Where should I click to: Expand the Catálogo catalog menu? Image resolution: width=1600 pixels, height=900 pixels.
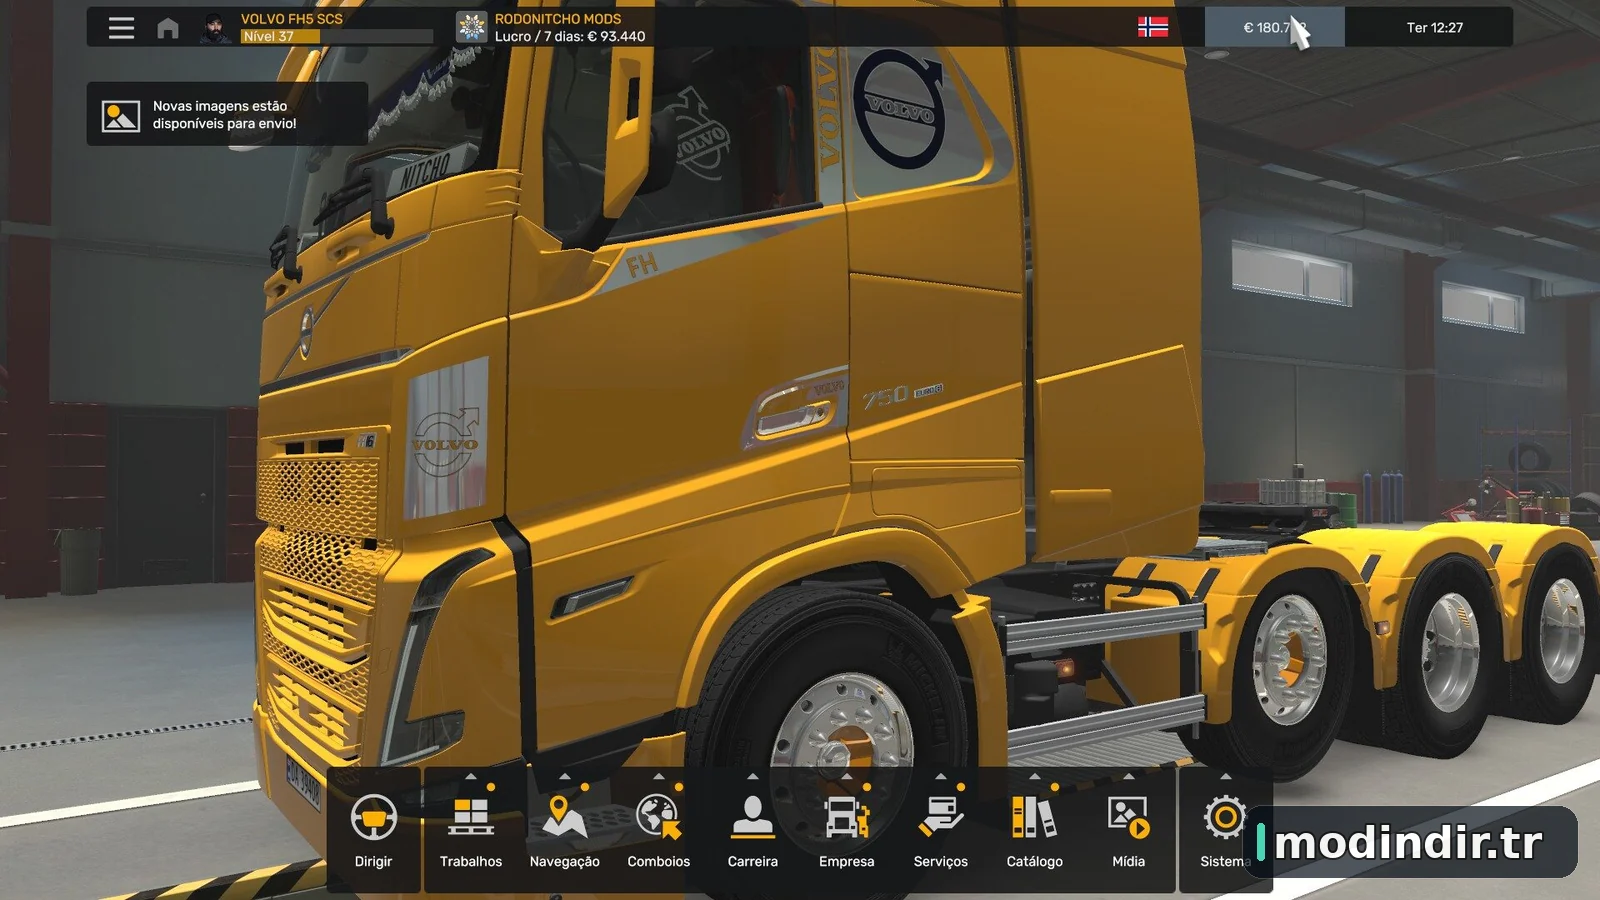click(x=1035, y=830)
